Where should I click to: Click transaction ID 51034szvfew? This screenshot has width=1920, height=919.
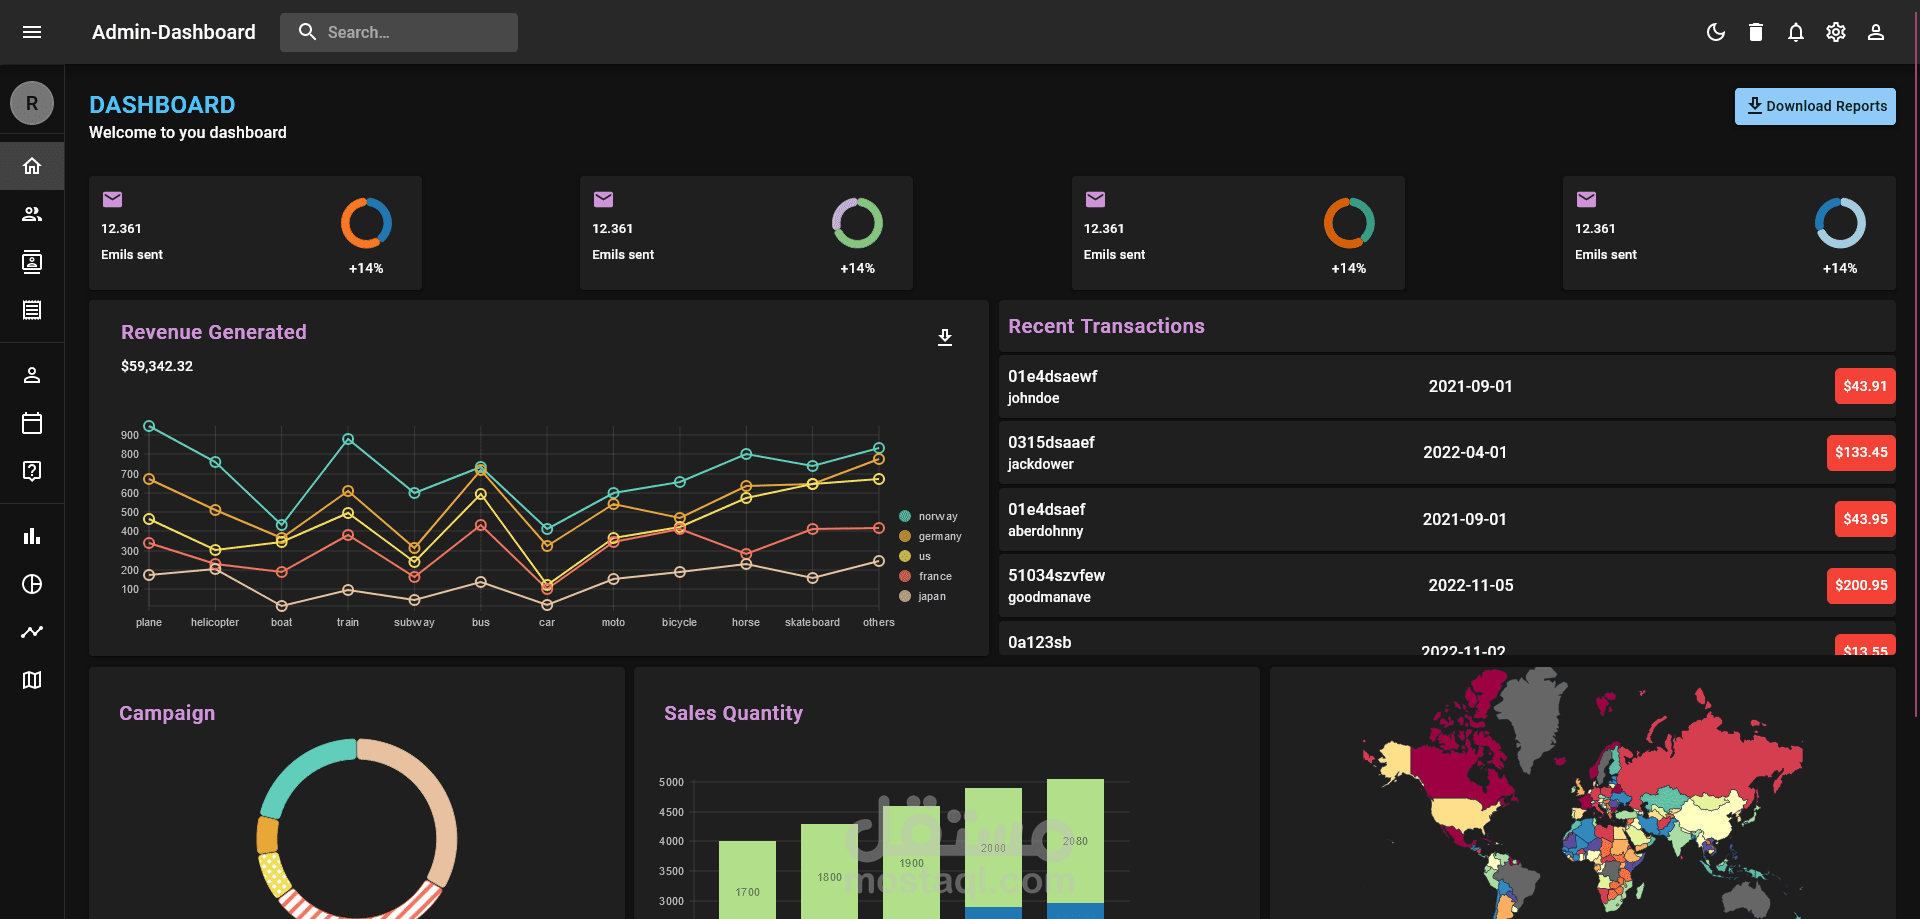[1056, 575]
